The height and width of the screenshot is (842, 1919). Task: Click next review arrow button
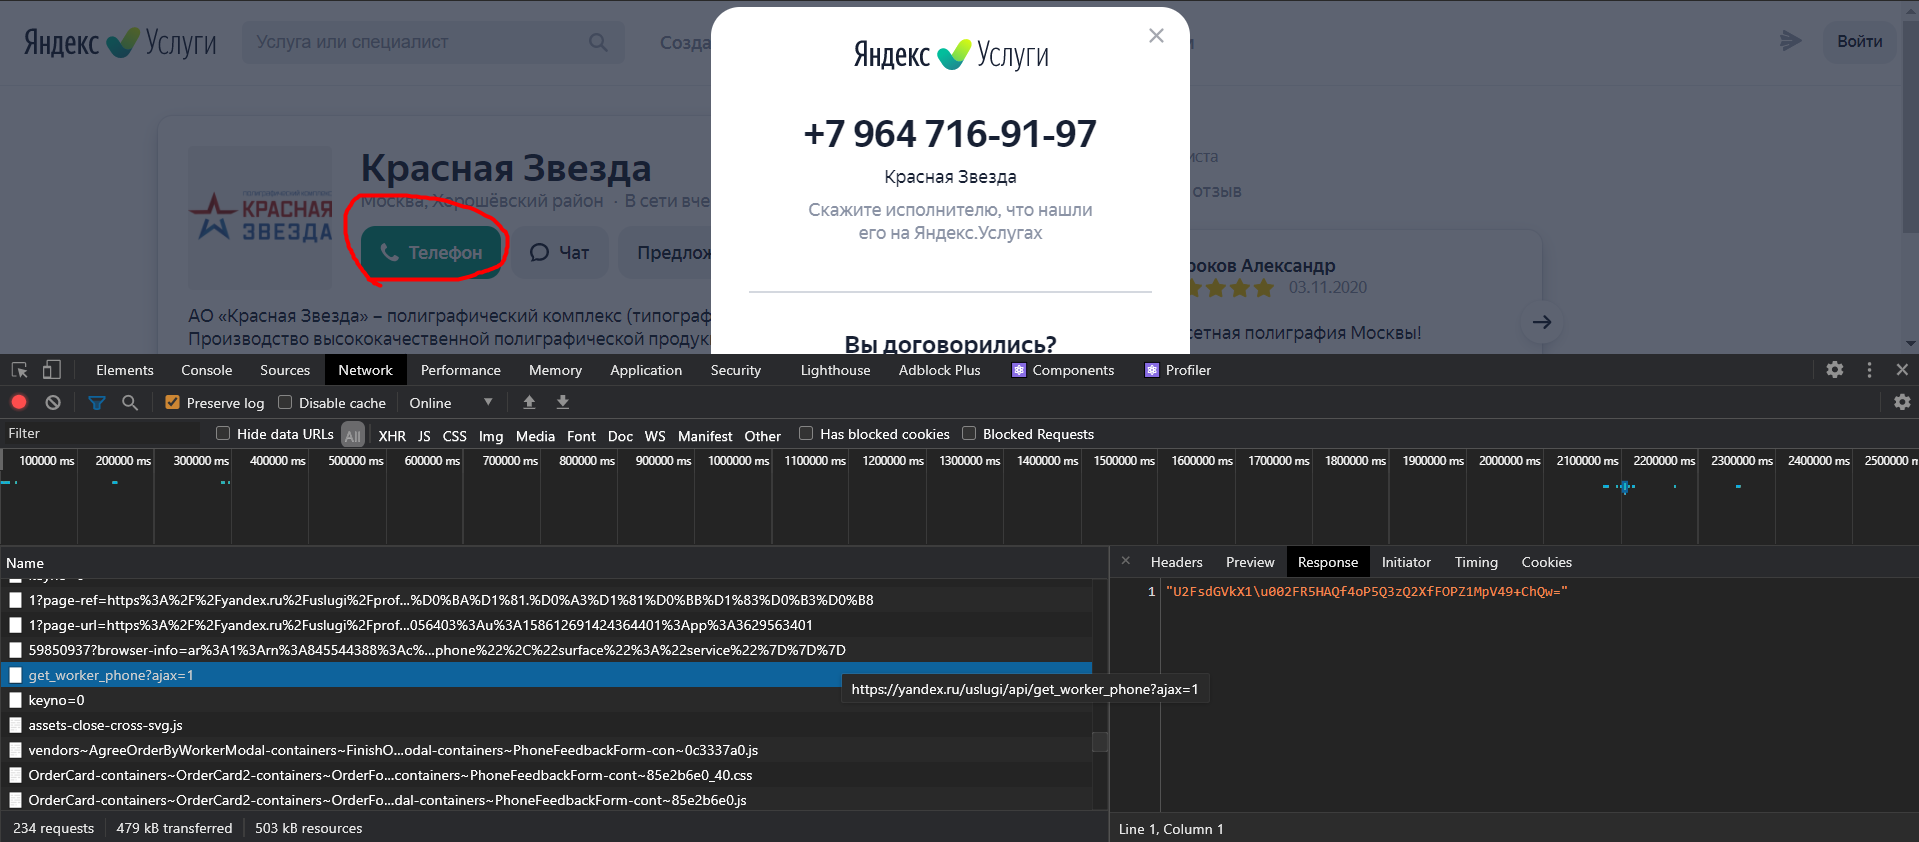click(1542, 322)
